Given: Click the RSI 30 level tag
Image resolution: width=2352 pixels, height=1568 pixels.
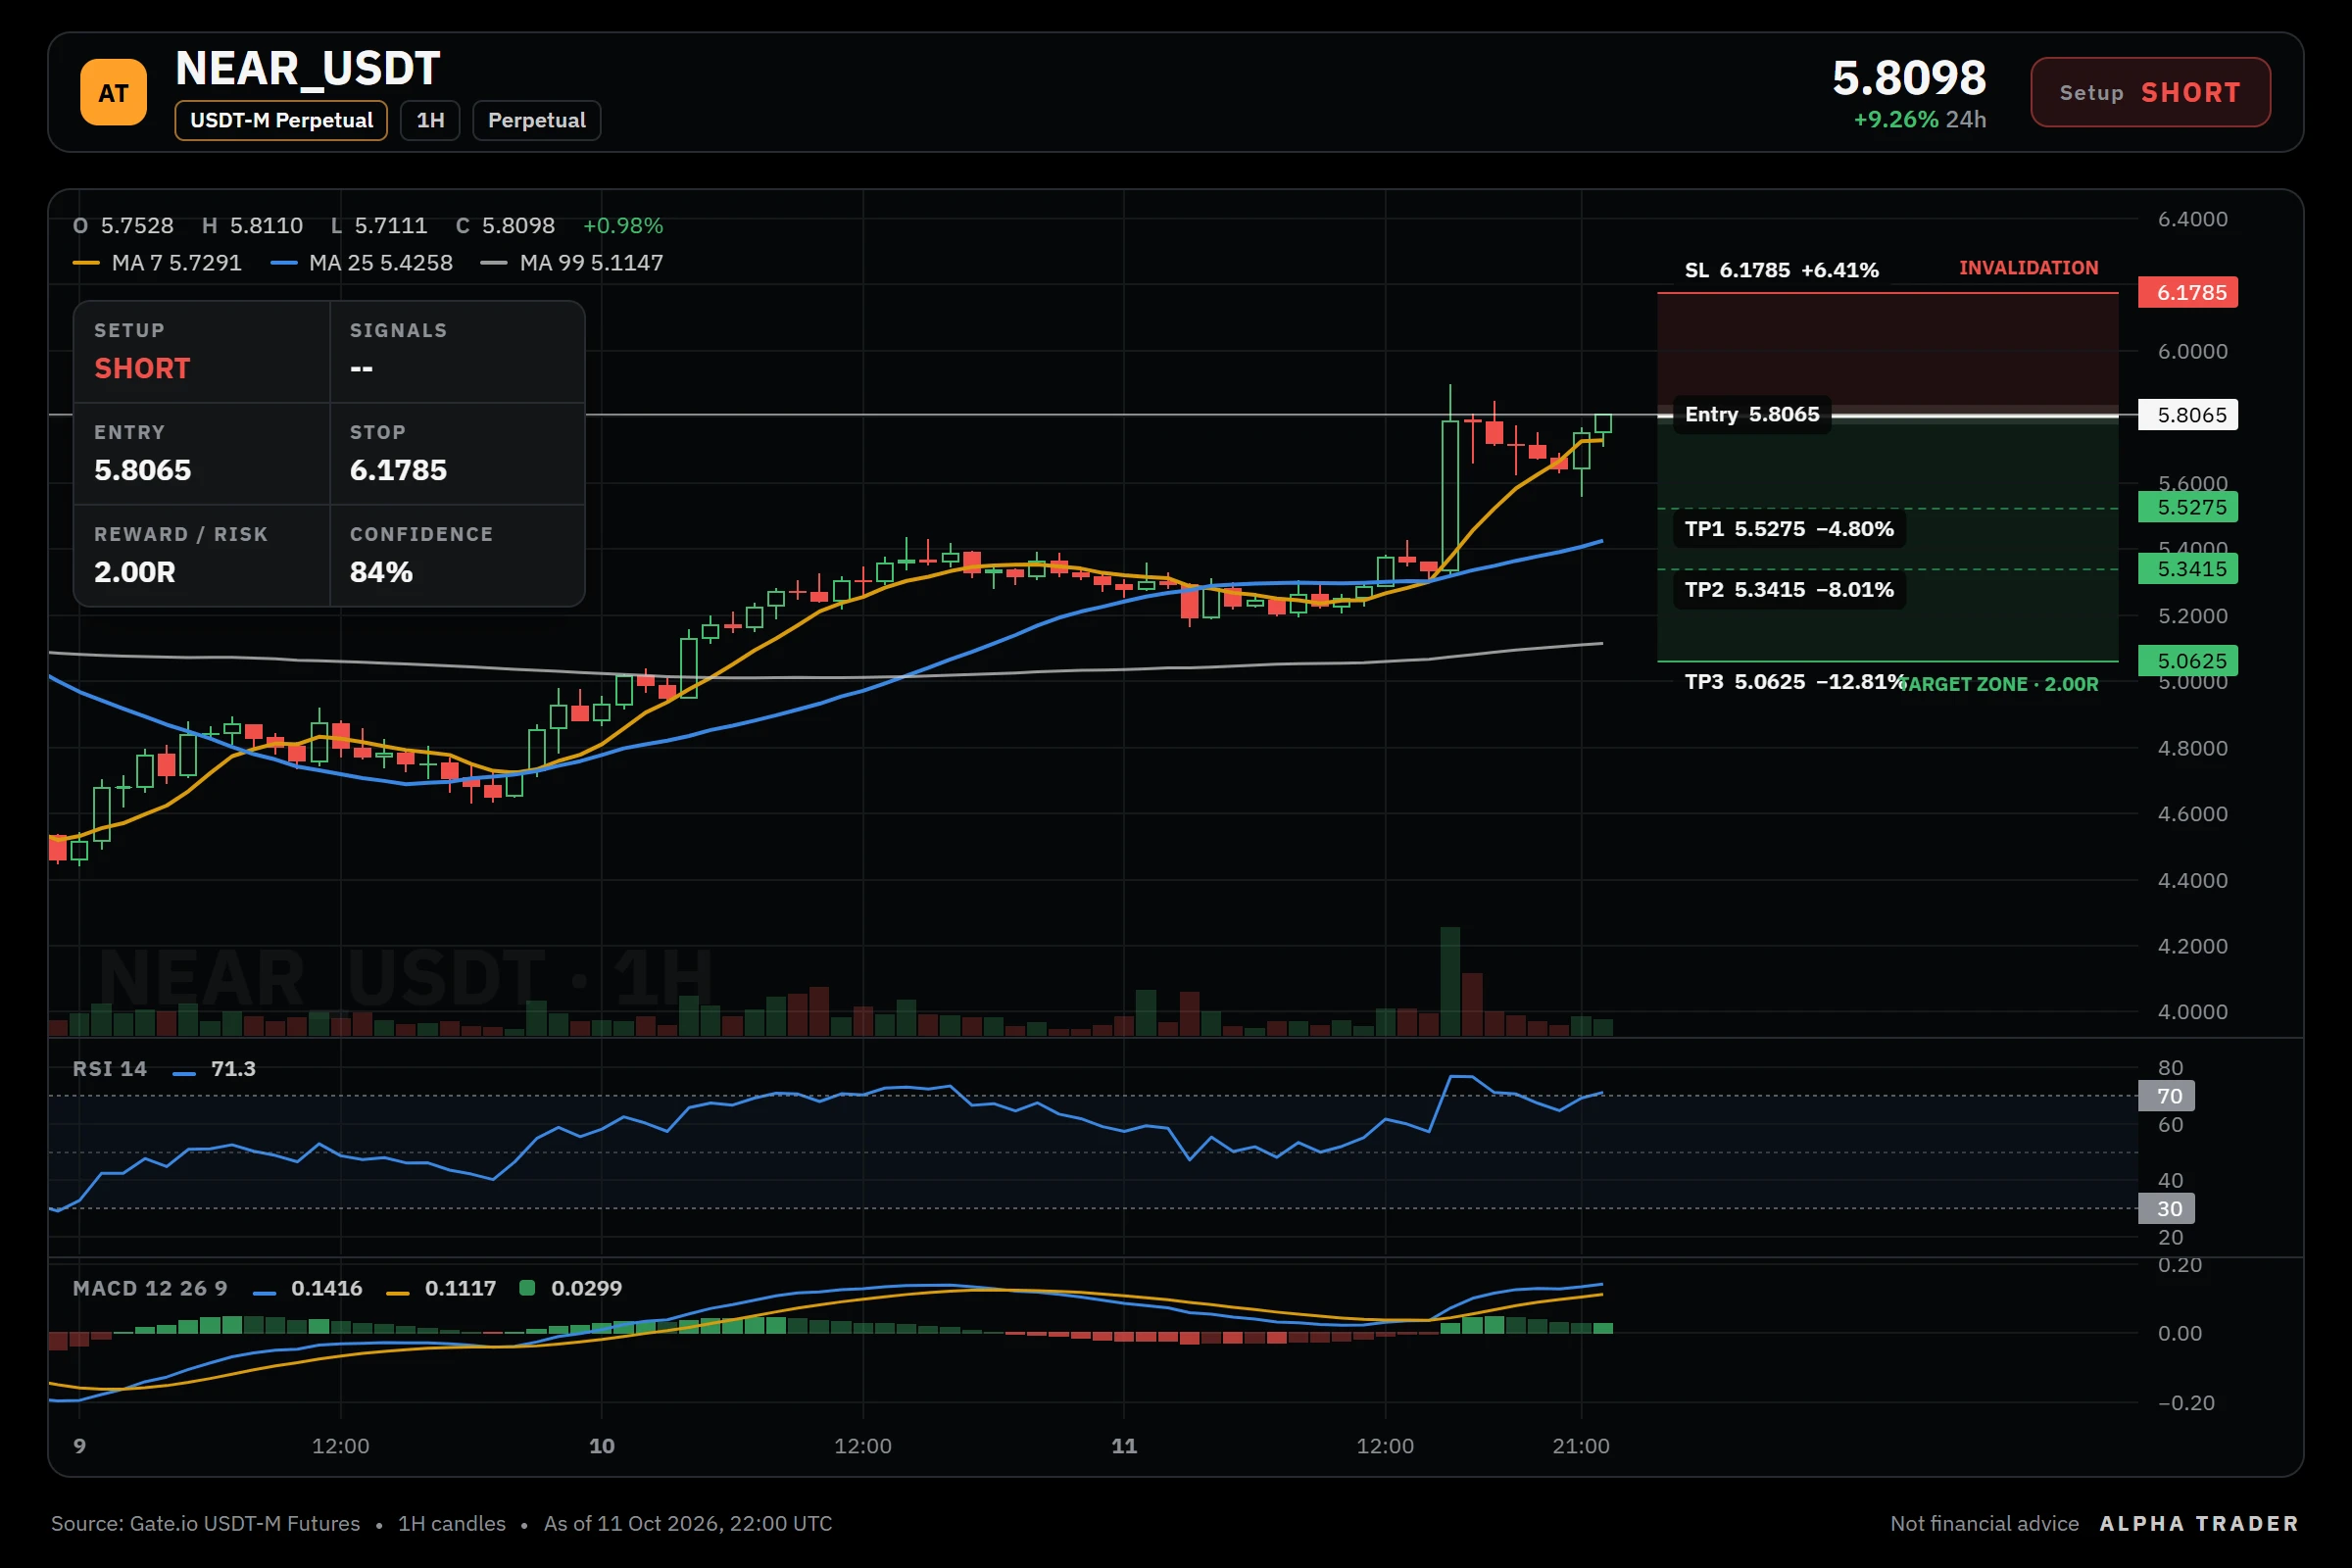Looking at the screenshot, I should (x=2166, y=1209).
